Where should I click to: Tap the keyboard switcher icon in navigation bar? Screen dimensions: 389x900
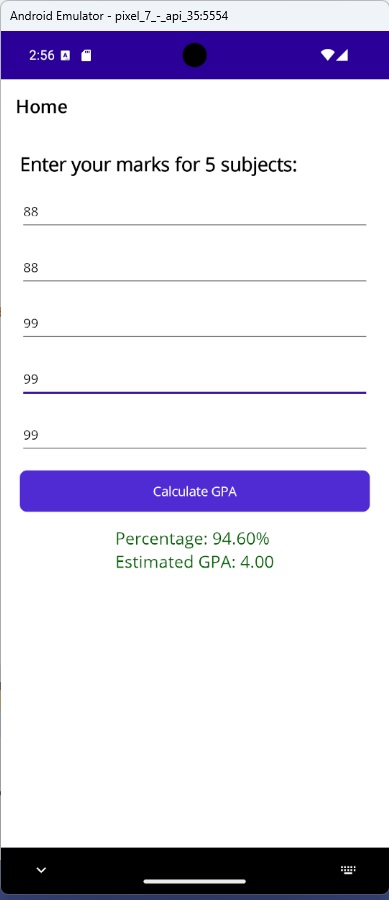[x=348, y=869]
